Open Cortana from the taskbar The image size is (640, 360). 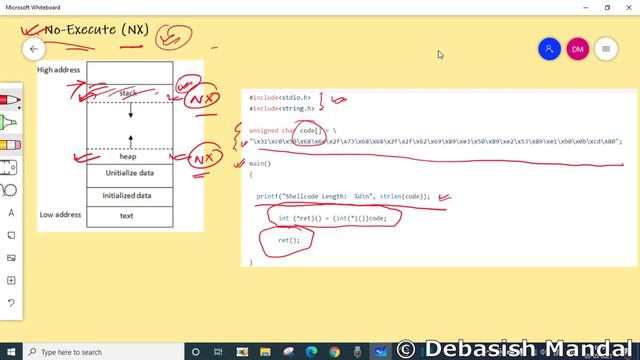(x=196, y=351)
